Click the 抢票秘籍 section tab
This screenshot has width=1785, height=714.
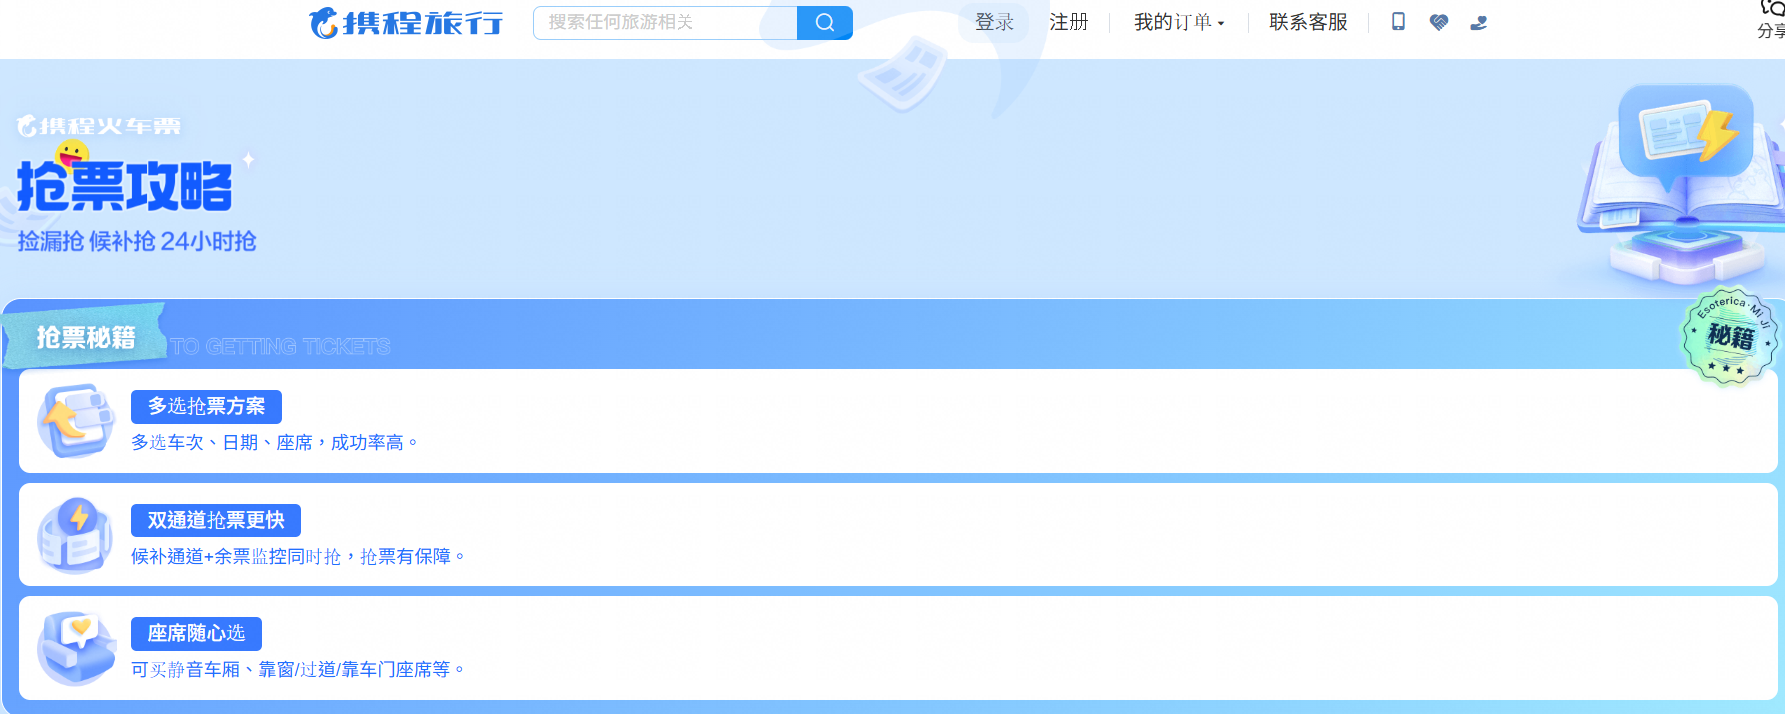[x=86, y=338]
